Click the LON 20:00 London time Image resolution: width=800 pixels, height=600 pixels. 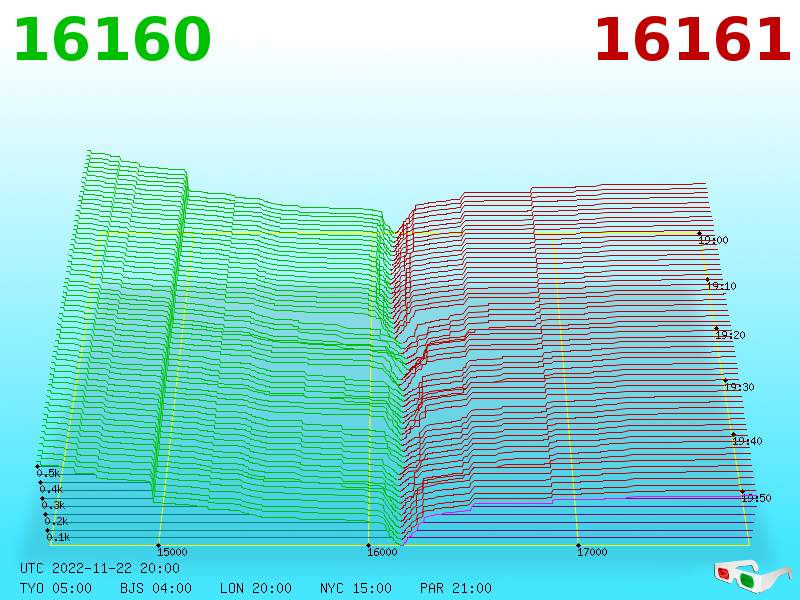pos(256,588)
